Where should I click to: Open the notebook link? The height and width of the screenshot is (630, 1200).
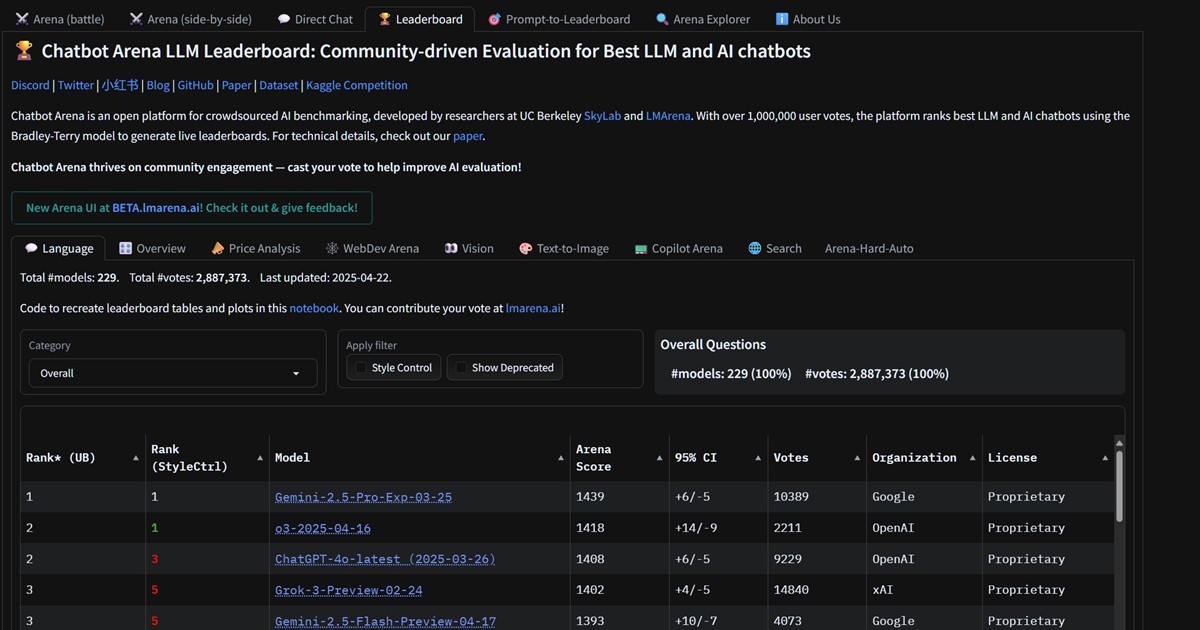[x=314, y=308]
